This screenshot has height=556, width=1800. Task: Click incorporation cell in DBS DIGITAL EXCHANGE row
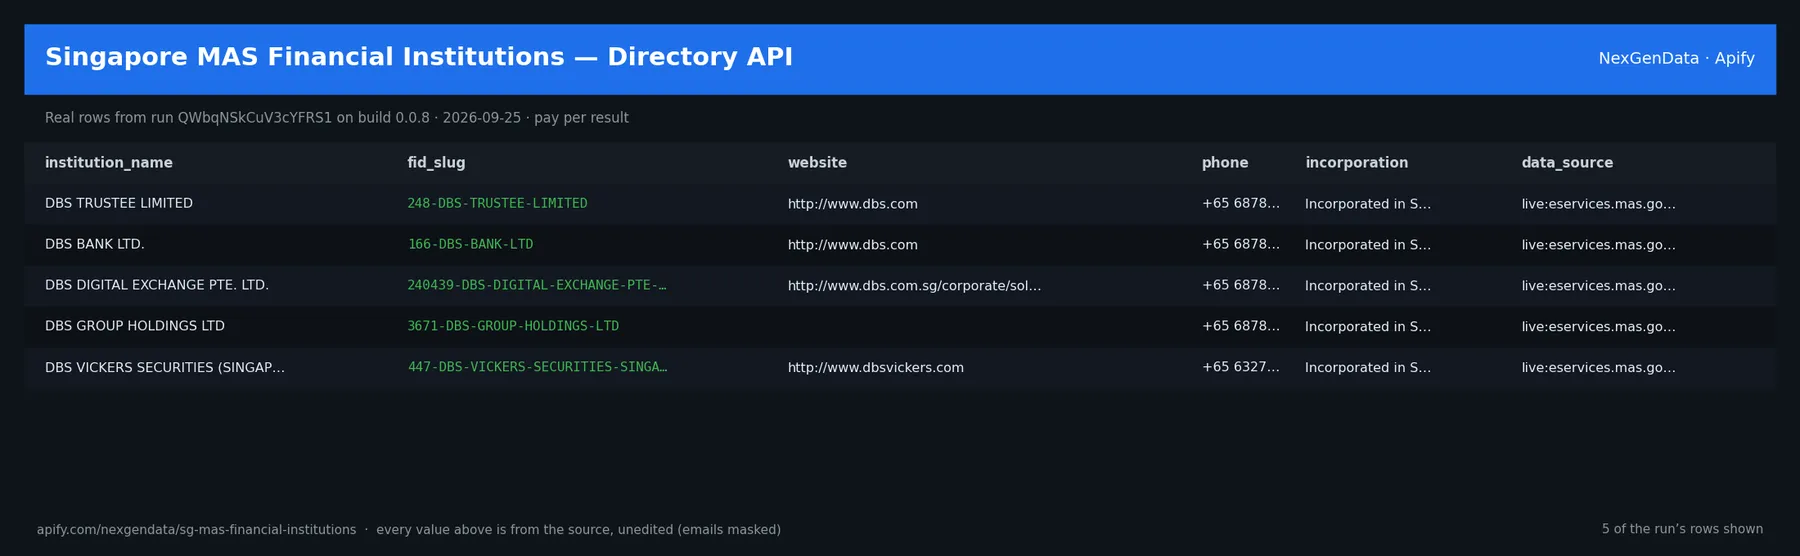(1368, 286)
